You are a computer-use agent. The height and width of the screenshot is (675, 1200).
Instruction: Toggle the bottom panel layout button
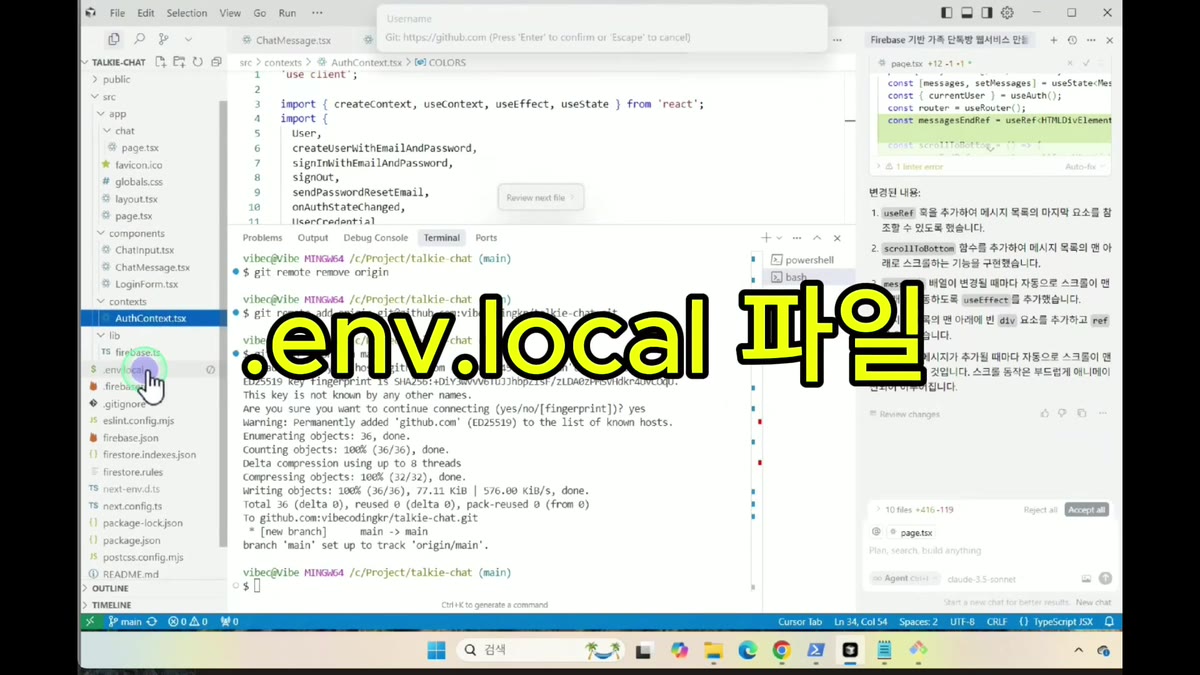click(x=967, y=13)
